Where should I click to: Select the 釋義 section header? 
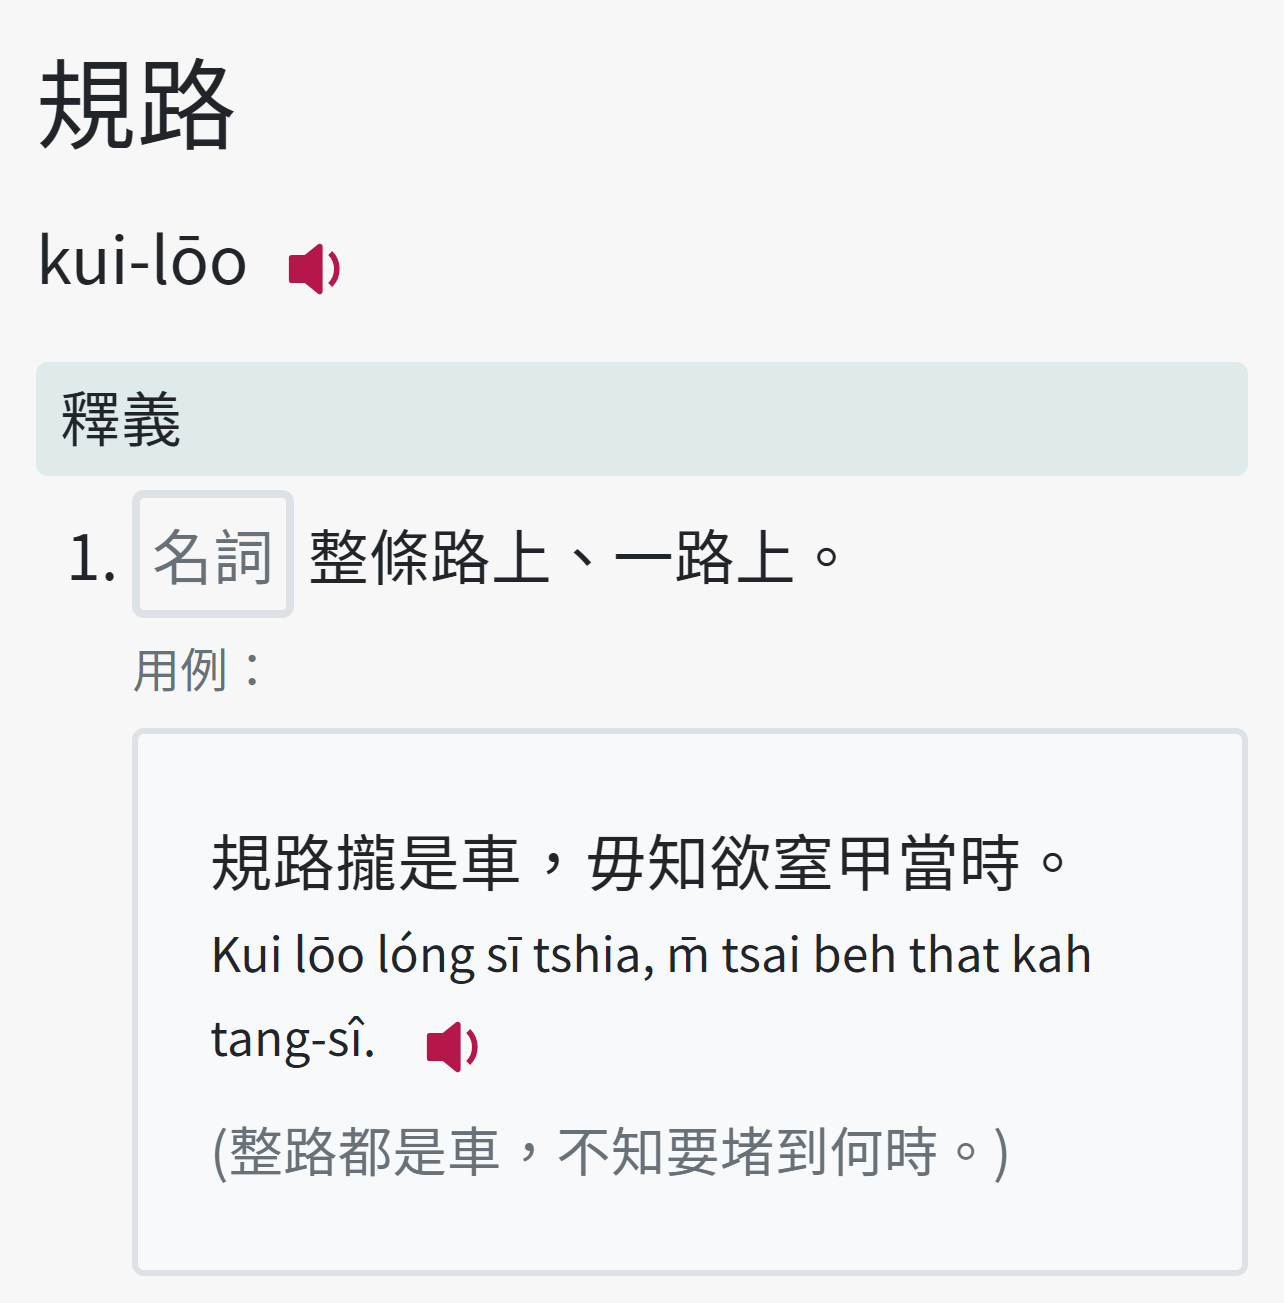[x=121, y=419]
